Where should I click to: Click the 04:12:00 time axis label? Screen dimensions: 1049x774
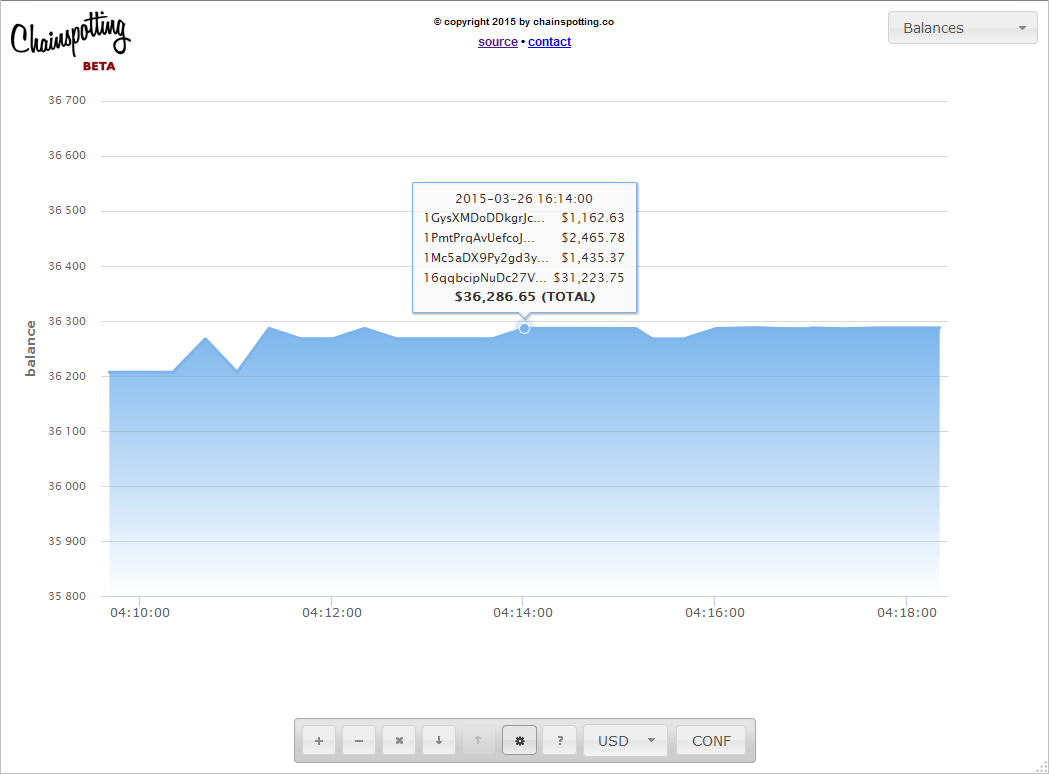point(332,613)
